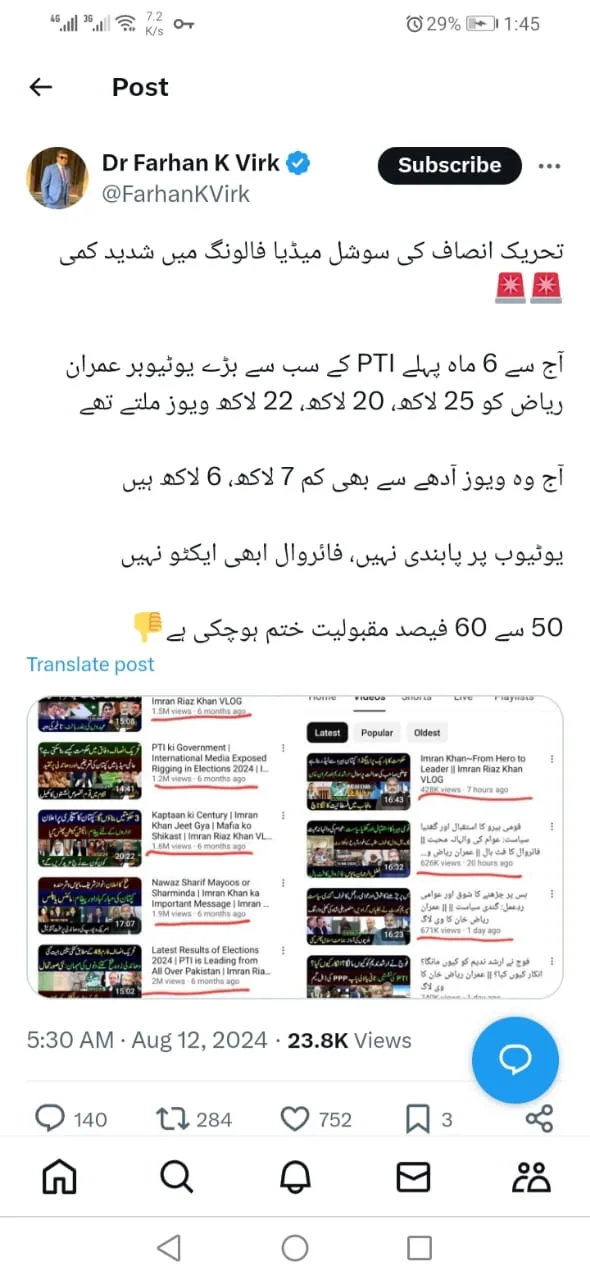
Task: Reply using the comment bubble icon
Action: click(x=49, y=1119)
